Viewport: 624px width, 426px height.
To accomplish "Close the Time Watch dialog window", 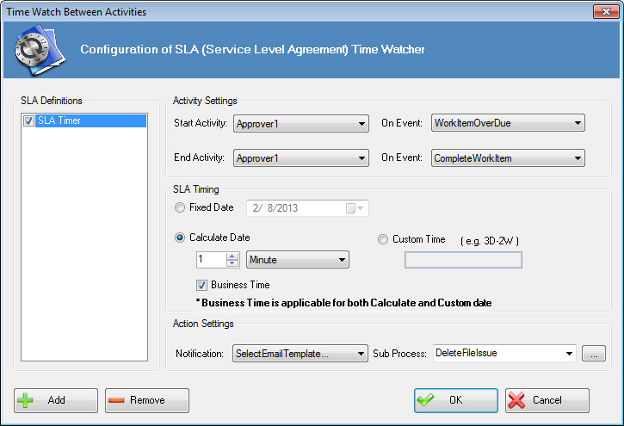I will (x=602, y=11).
